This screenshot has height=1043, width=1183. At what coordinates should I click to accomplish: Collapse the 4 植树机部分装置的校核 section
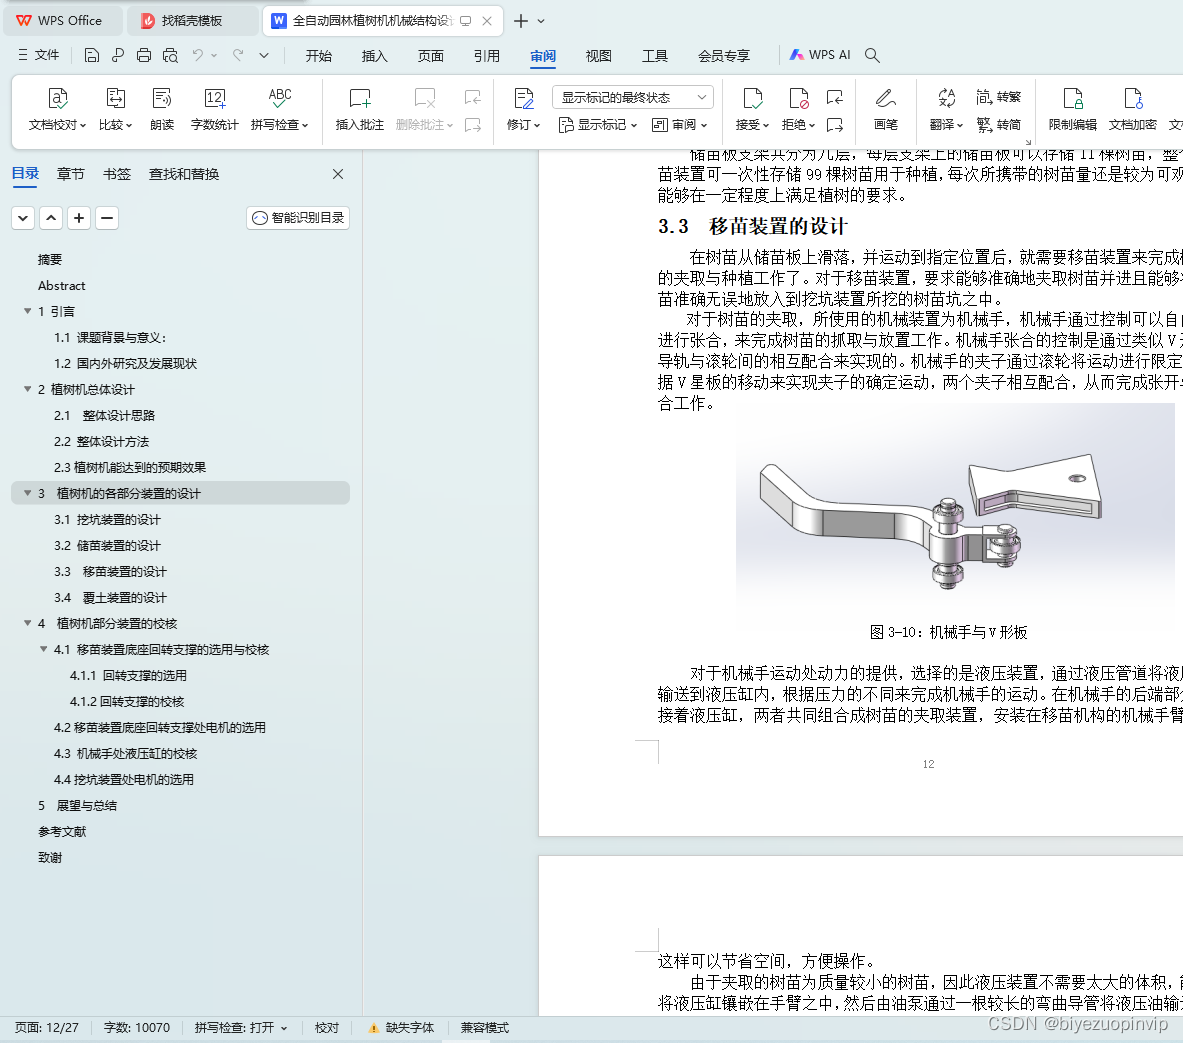coord(28,623)
